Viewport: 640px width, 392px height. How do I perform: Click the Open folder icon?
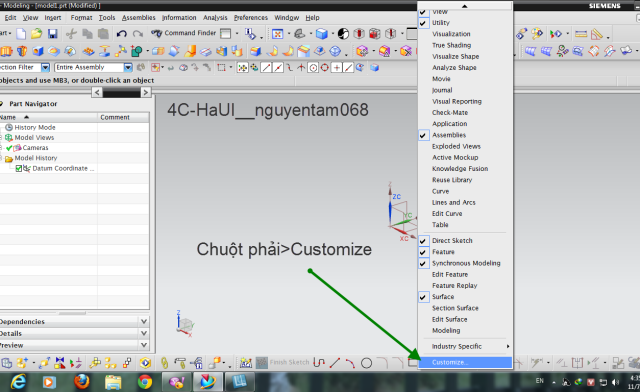pos(37,33)
